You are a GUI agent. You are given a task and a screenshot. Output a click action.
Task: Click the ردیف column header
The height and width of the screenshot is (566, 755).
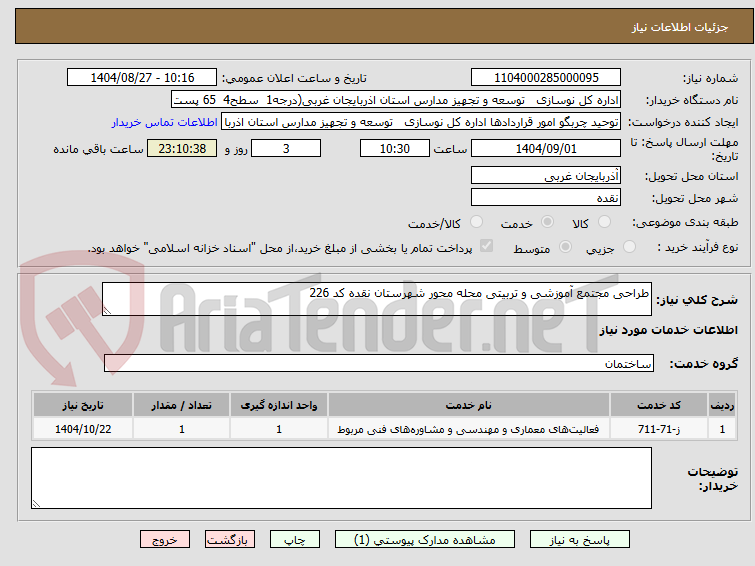click(722, 405)
